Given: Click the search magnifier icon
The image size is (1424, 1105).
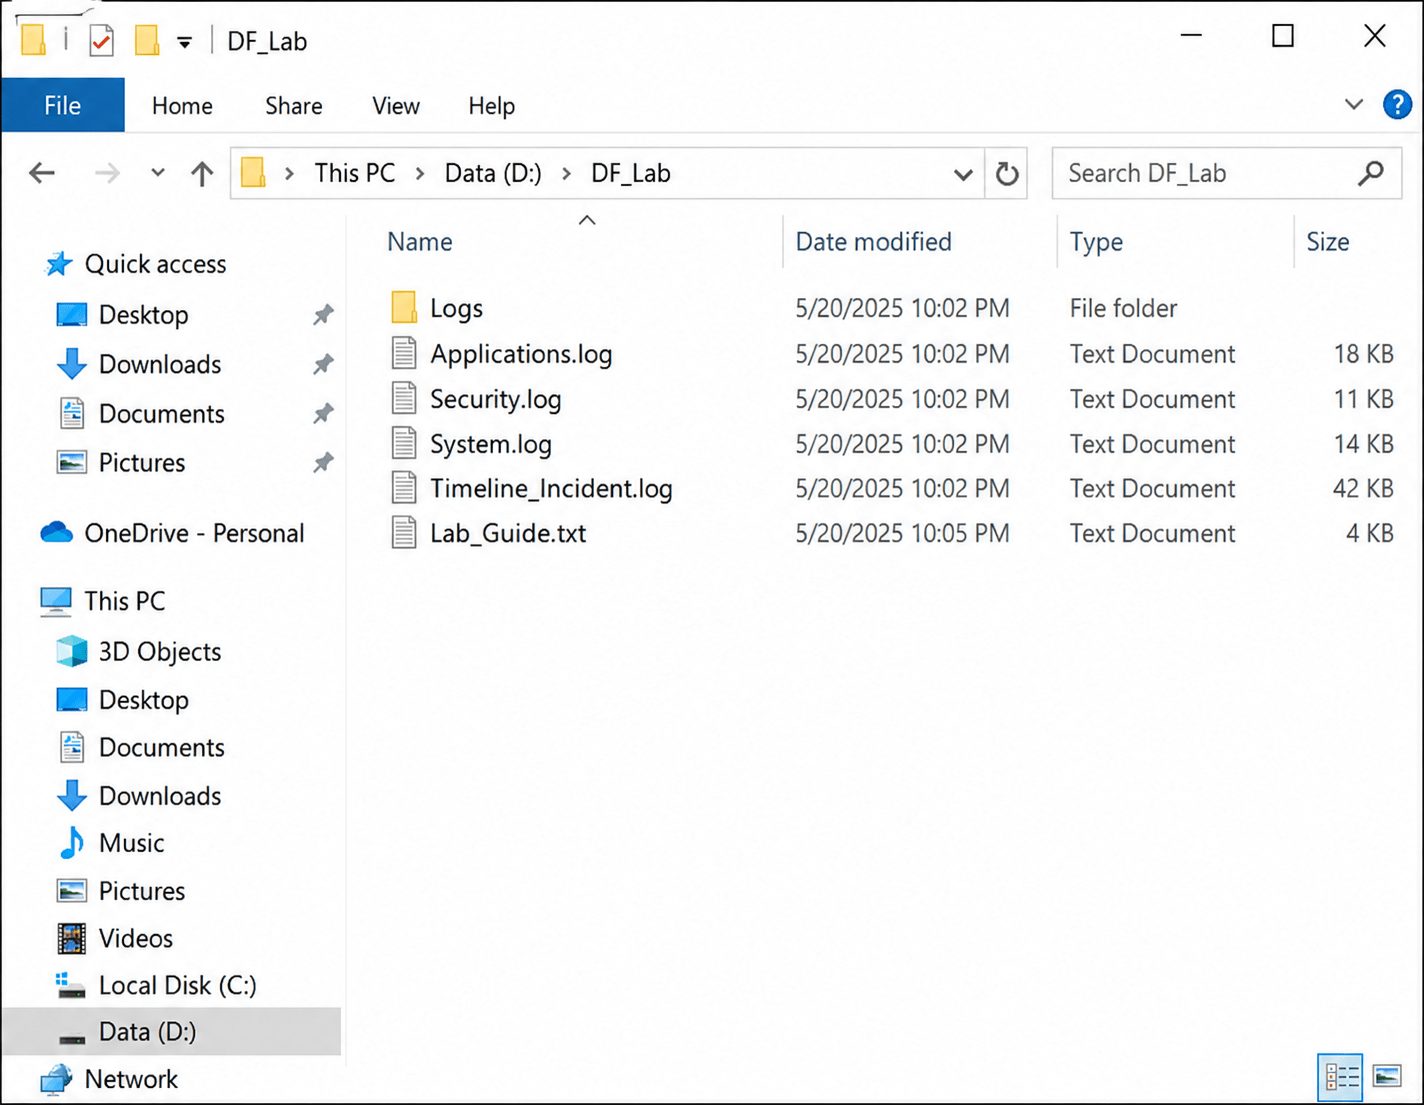Looking at the screenshot, I should tap(1371, 173).
